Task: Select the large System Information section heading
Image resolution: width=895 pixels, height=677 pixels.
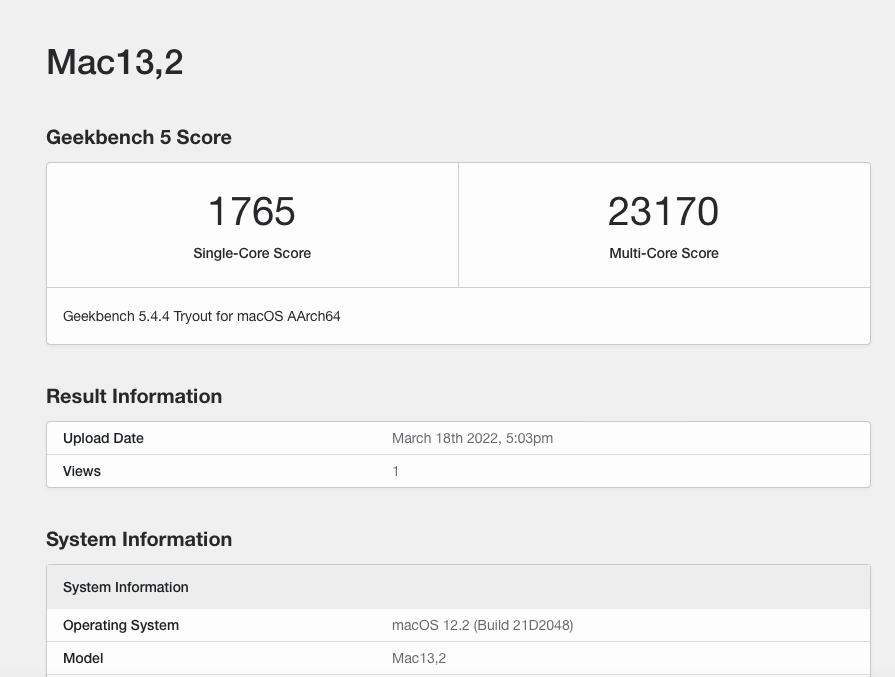Action: 139,539
